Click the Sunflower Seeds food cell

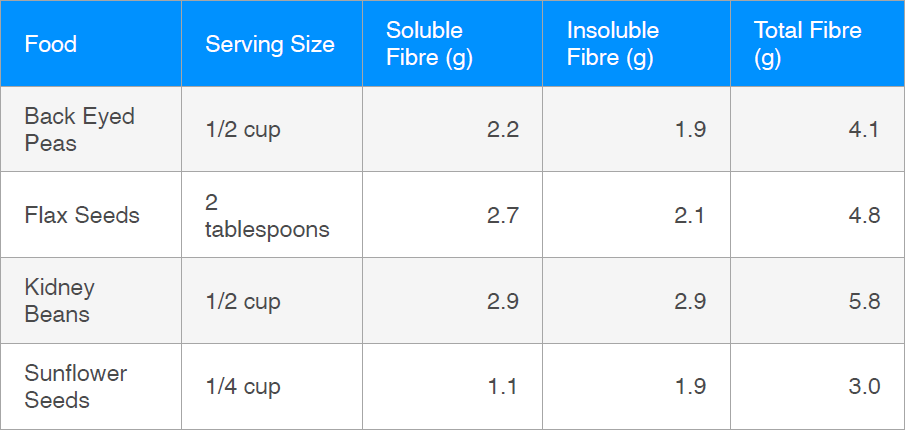click(91, 386)
